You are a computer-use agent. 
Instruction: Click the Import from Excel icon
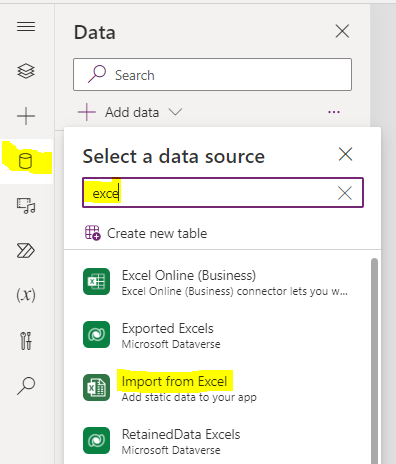(x=96, y=387)
